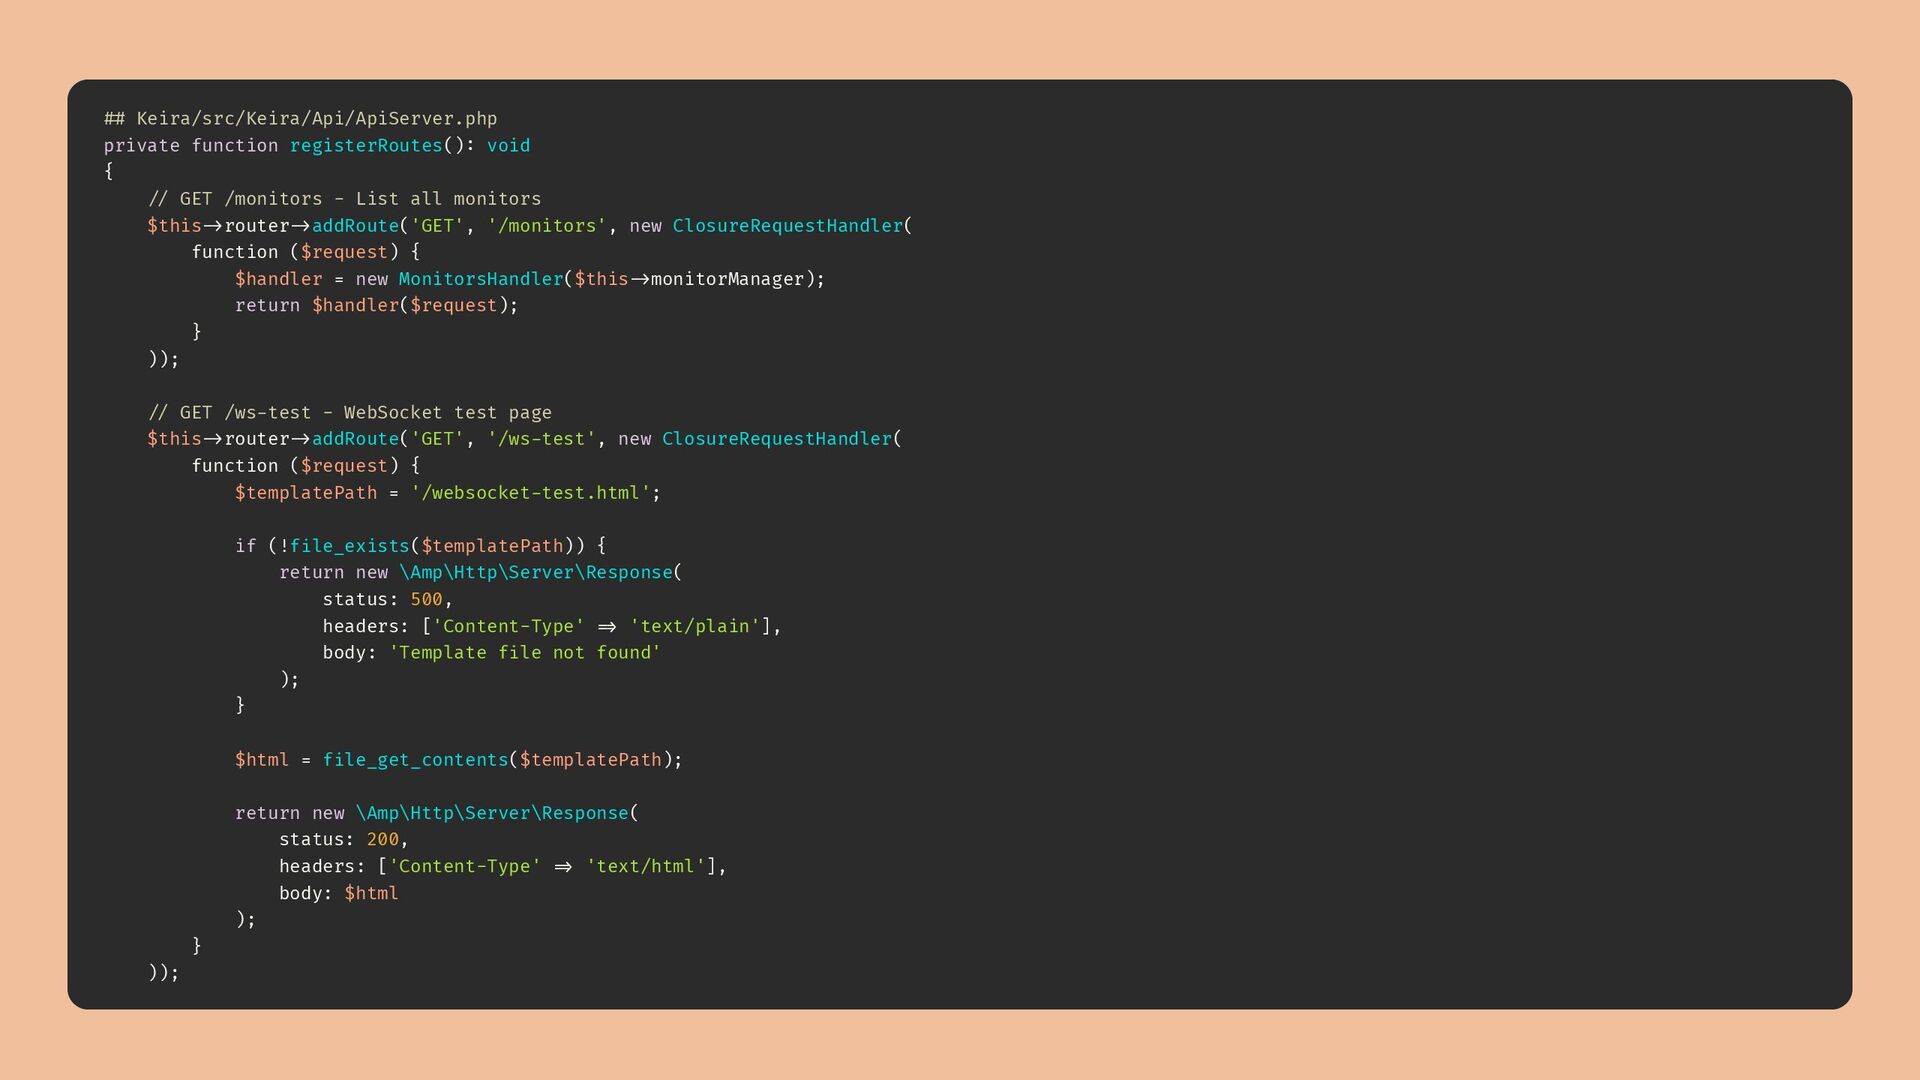The width and height of the screenshot is (1920, 1080).
Task: Click the status code 500
Action: click(x=426, y=600)
